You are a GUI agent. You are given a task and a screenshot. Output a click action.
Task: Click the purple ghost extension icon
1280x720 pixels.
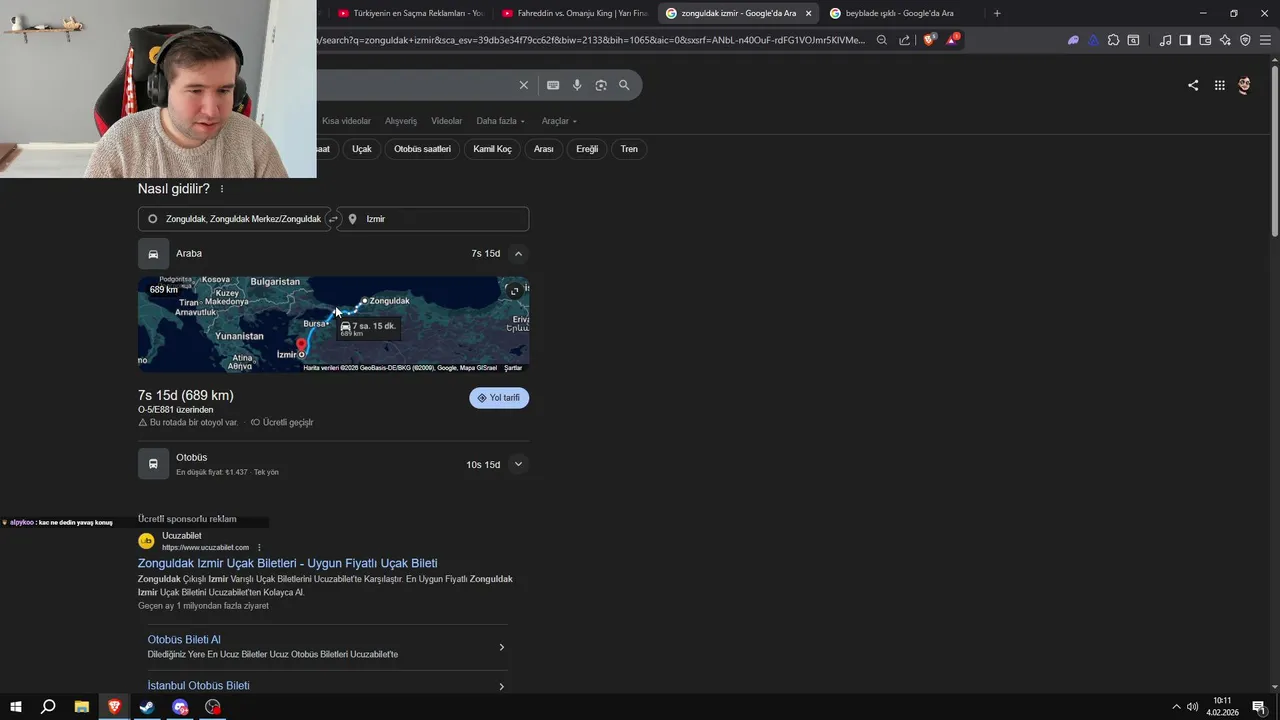[1073, 40]
